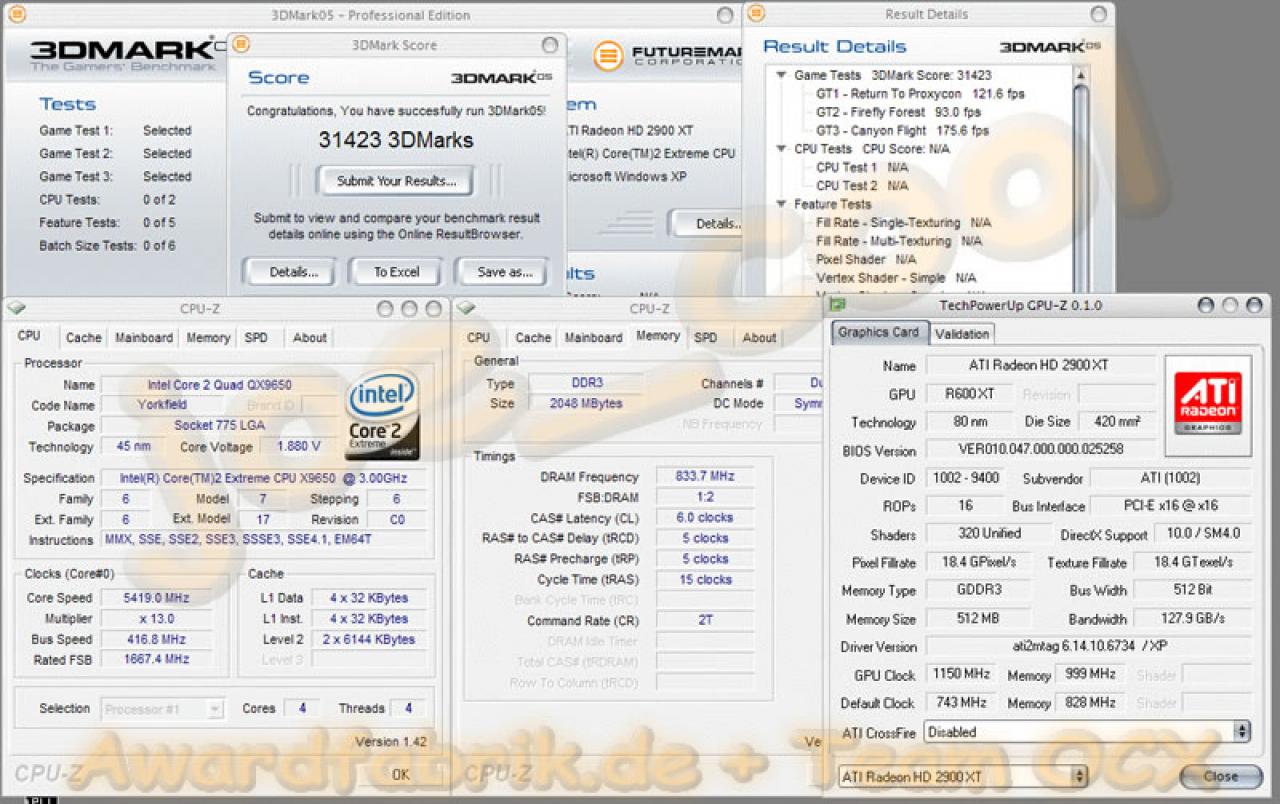Viewport: 1280px width, 804px height.
Task: Click OK in CPU-Z CPU window
Action: coord(400,774)
